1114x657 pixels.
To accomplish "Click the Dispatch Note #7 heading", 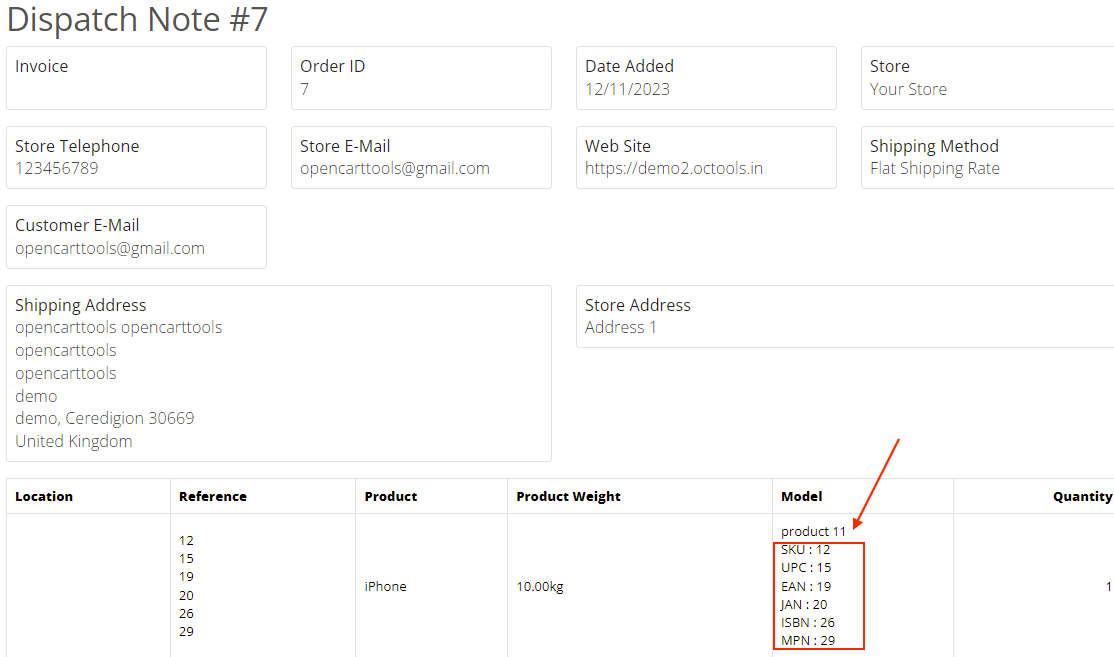I will pyautogui.click(x=137, y=19).
